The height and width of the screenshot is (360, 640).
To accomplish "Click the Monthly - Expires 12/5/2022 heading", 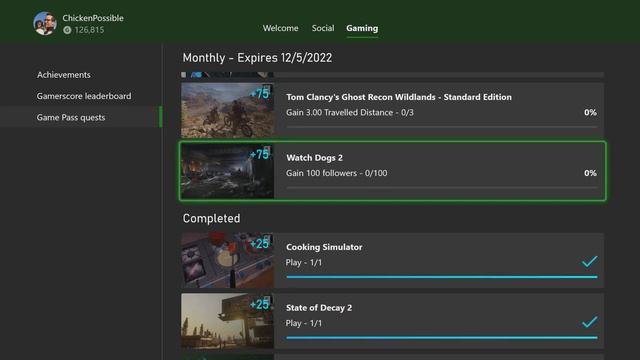I will point(257,58).
